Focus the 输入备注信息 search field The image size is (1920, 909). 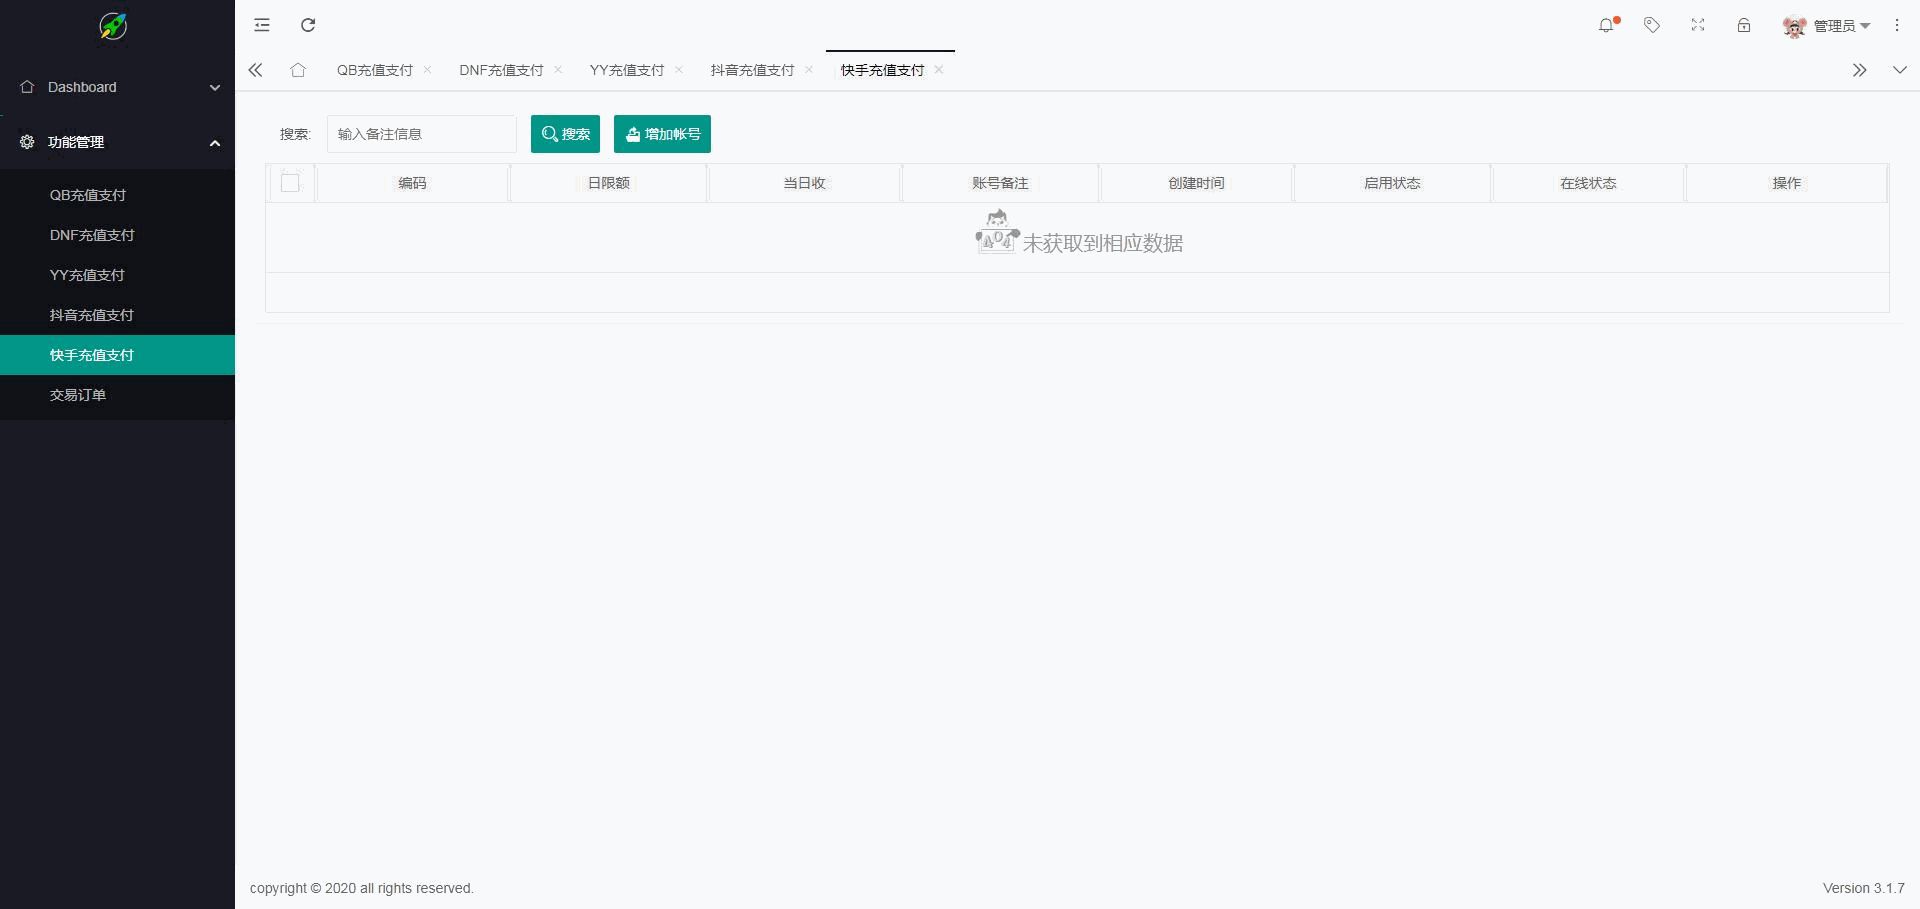(x=421, y=134)
